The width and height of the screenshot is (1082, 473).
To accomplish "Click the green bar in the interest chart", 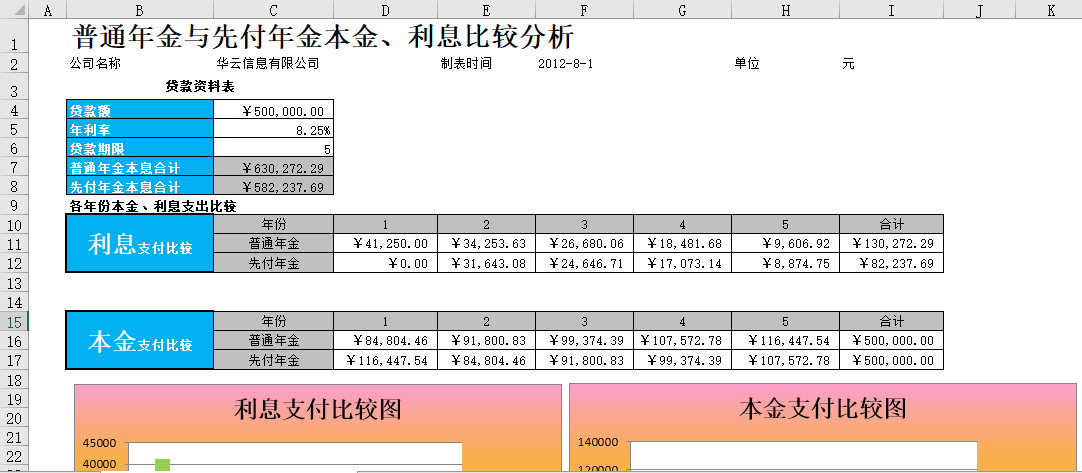I will point(162,465).
